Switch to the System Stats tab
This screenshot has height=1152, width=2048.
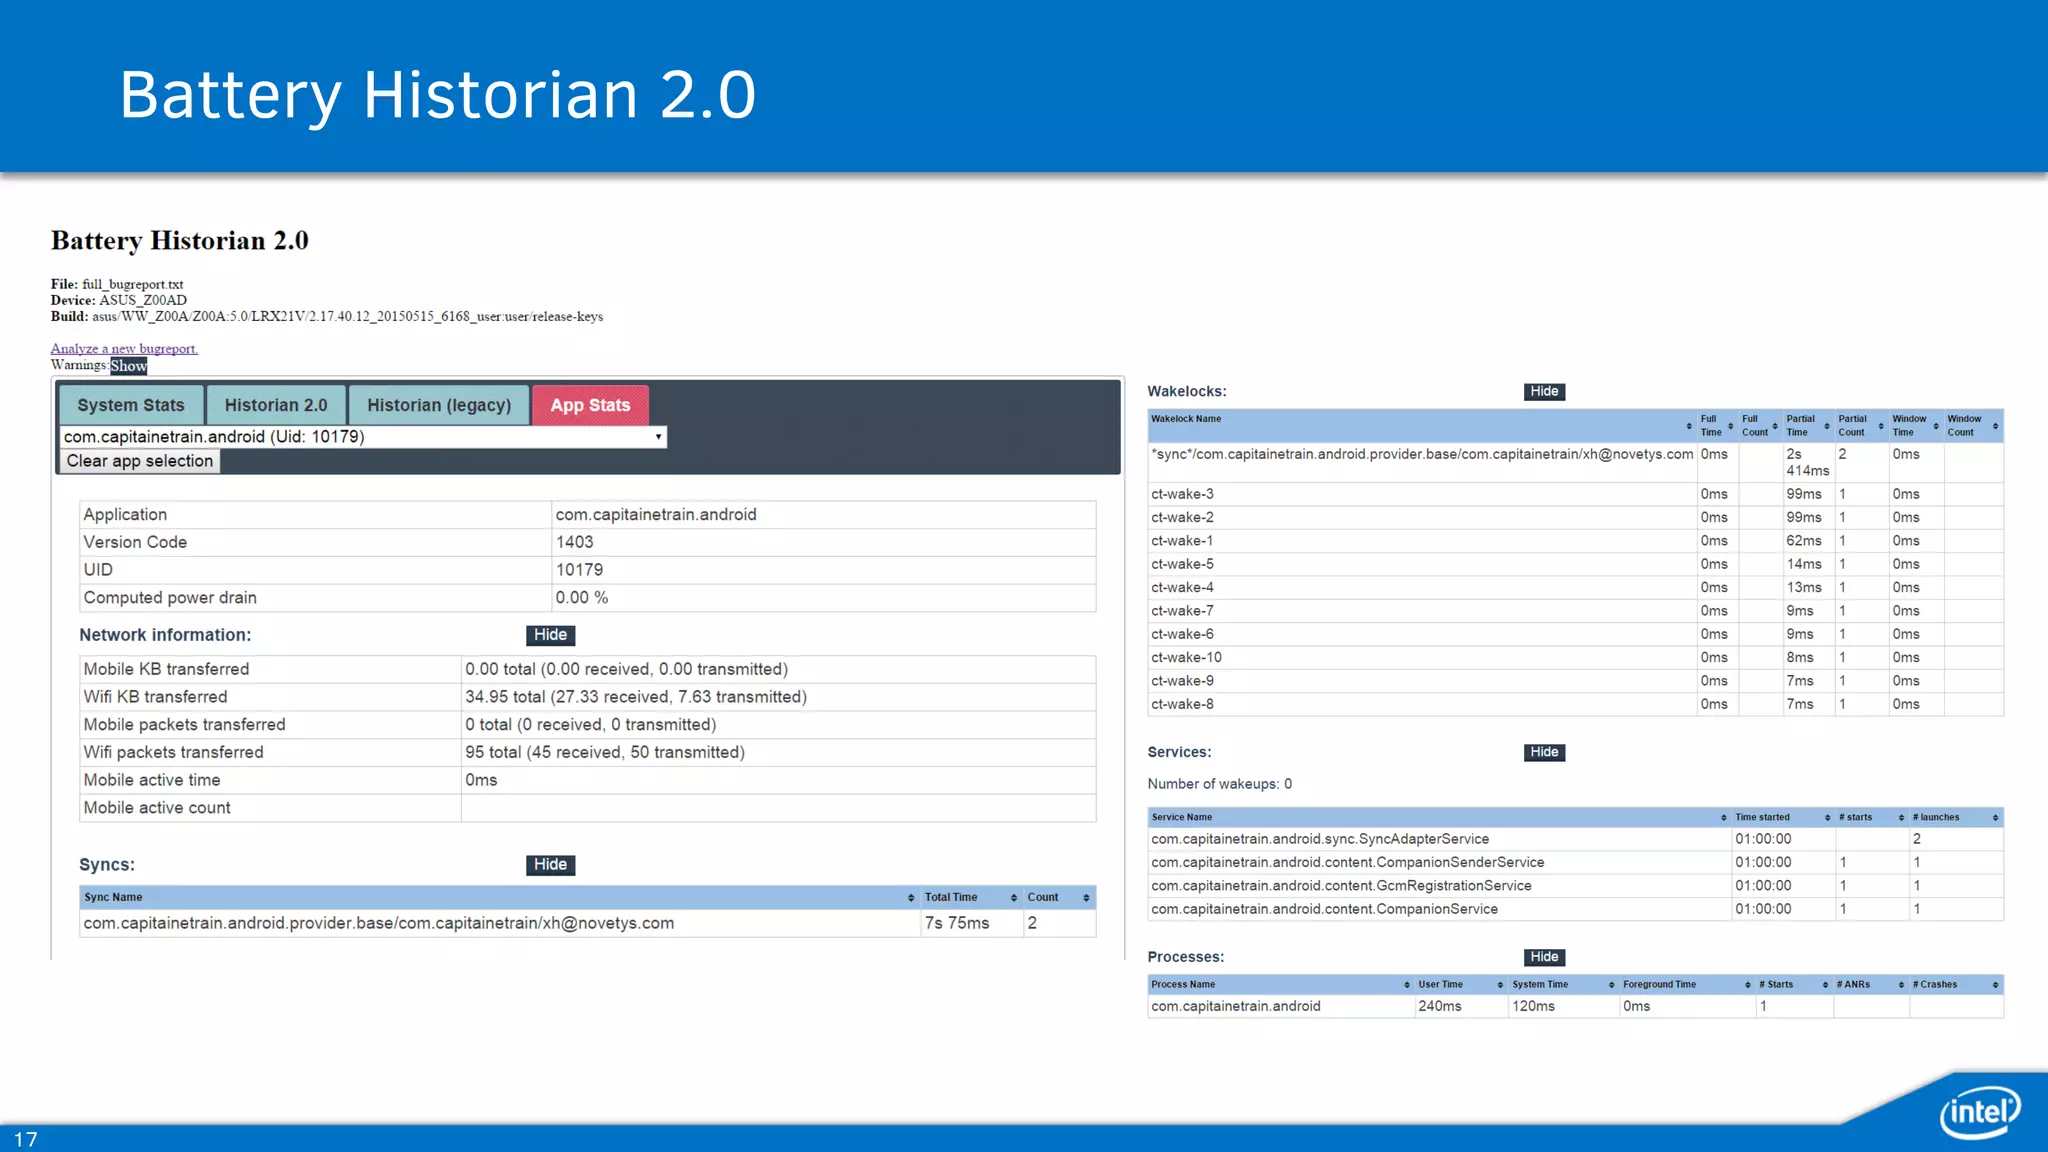click(131, 405)
